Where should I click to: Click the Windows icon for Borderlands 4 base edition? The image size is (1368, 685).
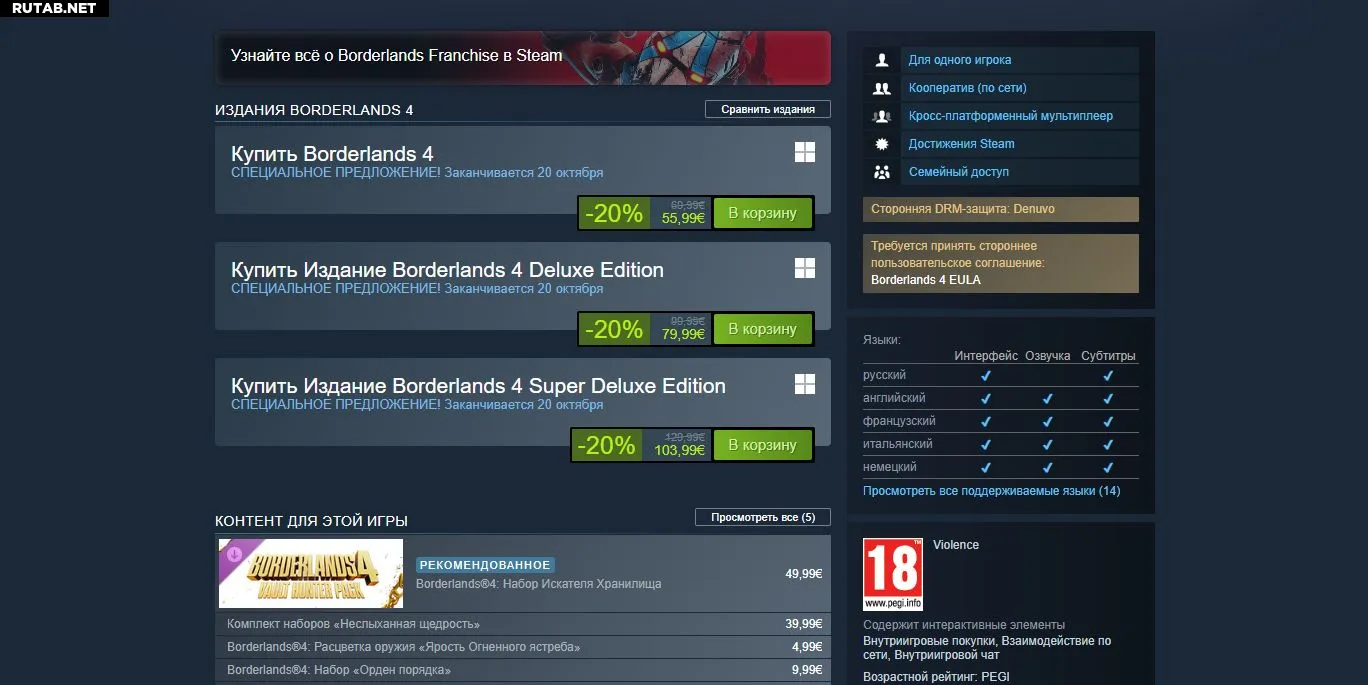(x=805, y=152)
